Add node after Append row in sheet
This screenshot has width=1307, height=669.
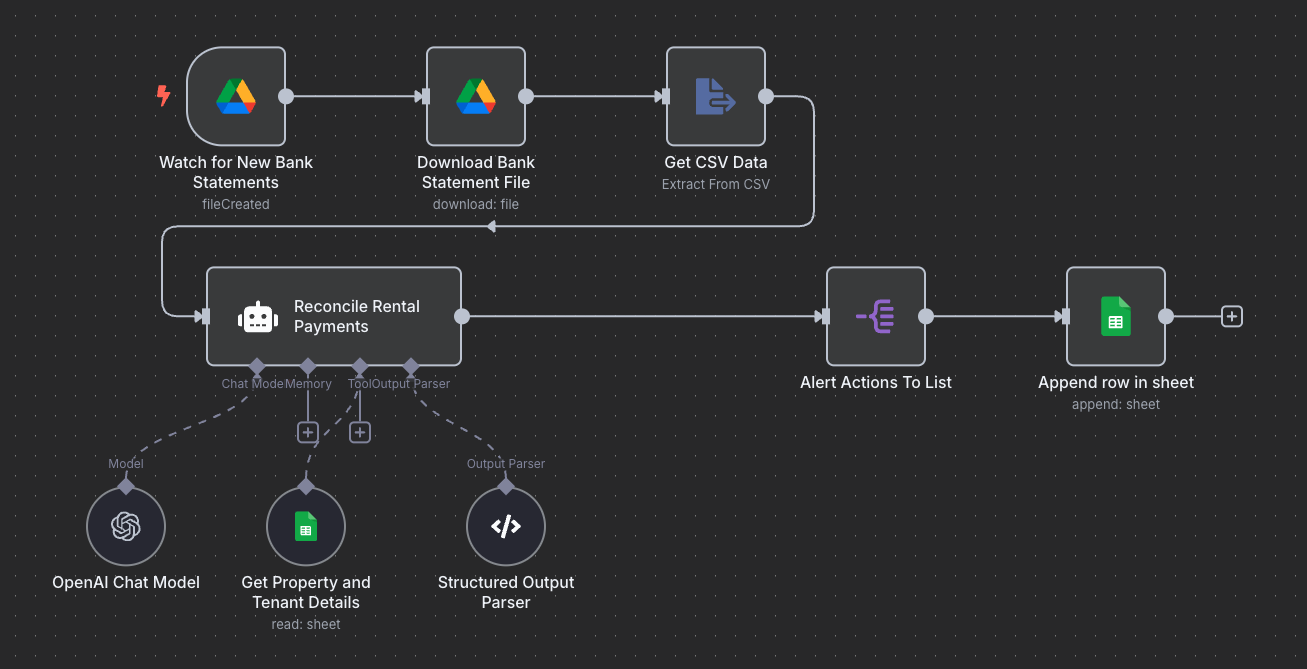coord(1232,316)
